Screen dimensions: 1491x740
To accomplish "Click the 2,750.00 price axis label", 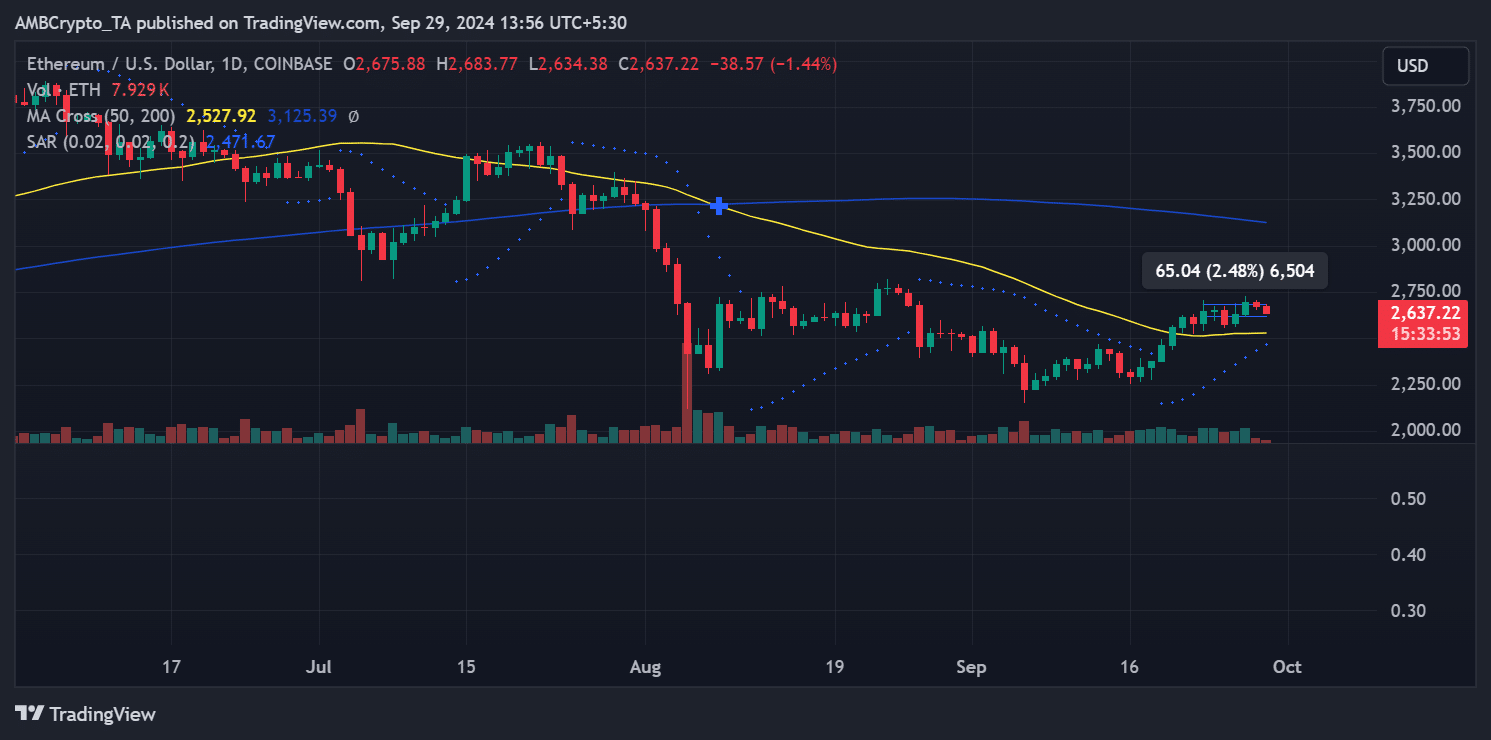I will 1427,291.
